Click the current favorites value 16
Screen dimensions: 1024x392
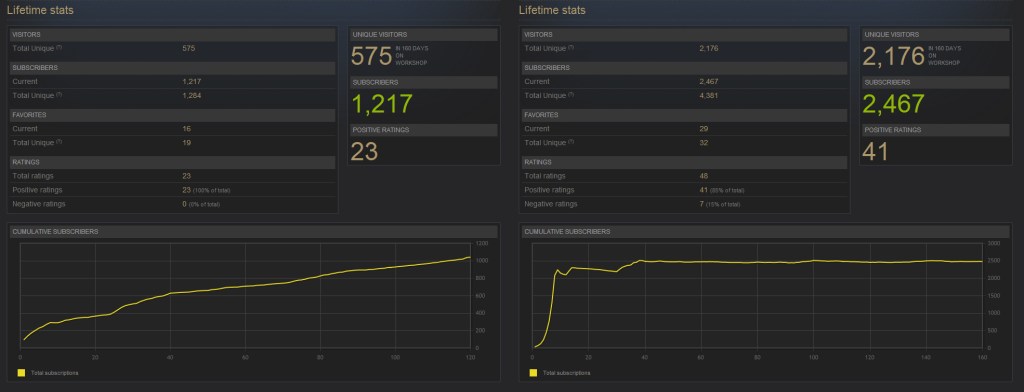coord(186,129)
